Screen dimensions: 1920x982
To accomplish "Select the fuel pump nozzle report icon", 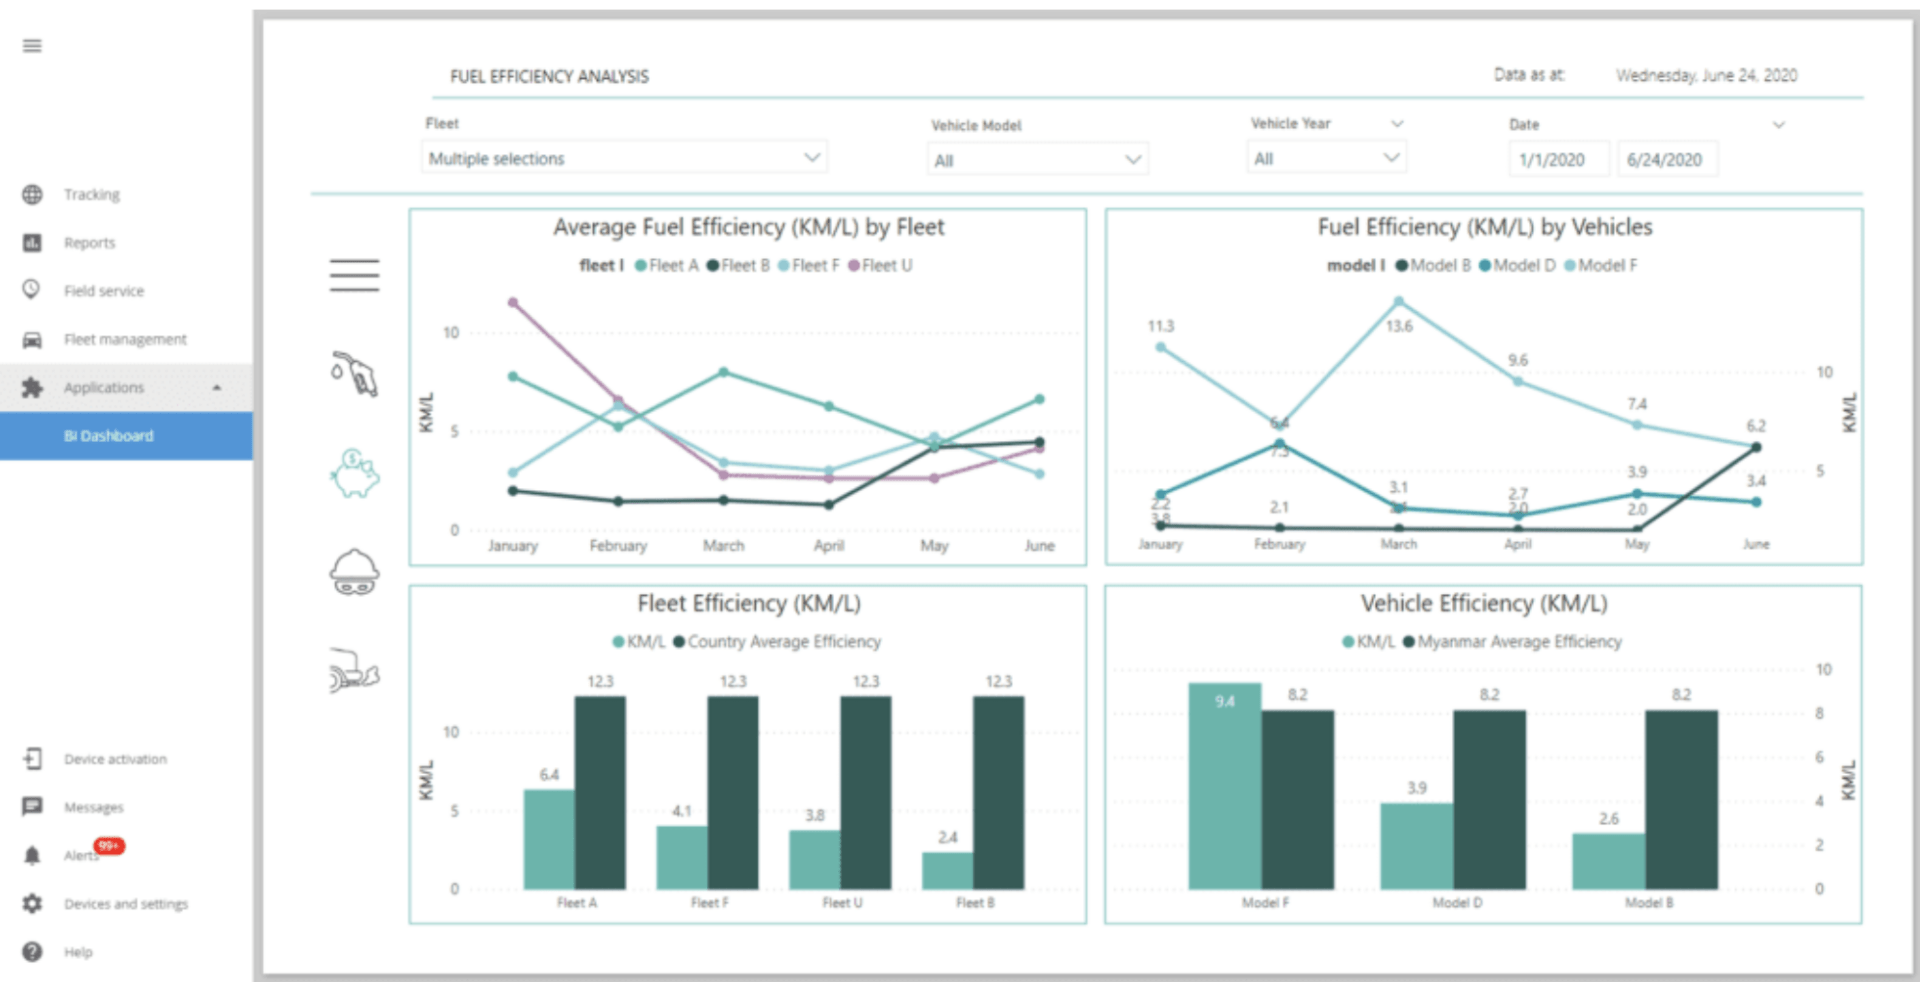I will (354, 373).
